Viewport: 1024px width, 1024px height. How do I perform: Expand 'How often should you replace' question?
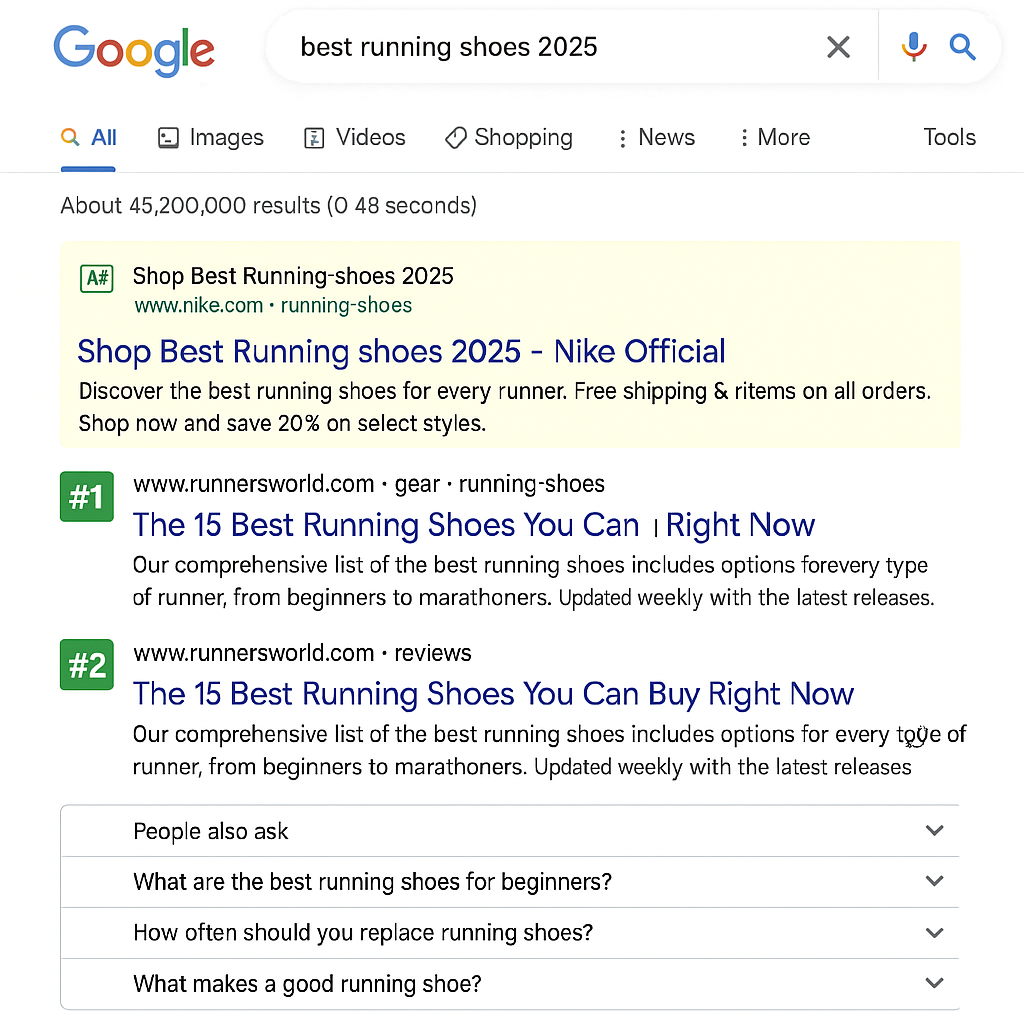click(510, 933)
